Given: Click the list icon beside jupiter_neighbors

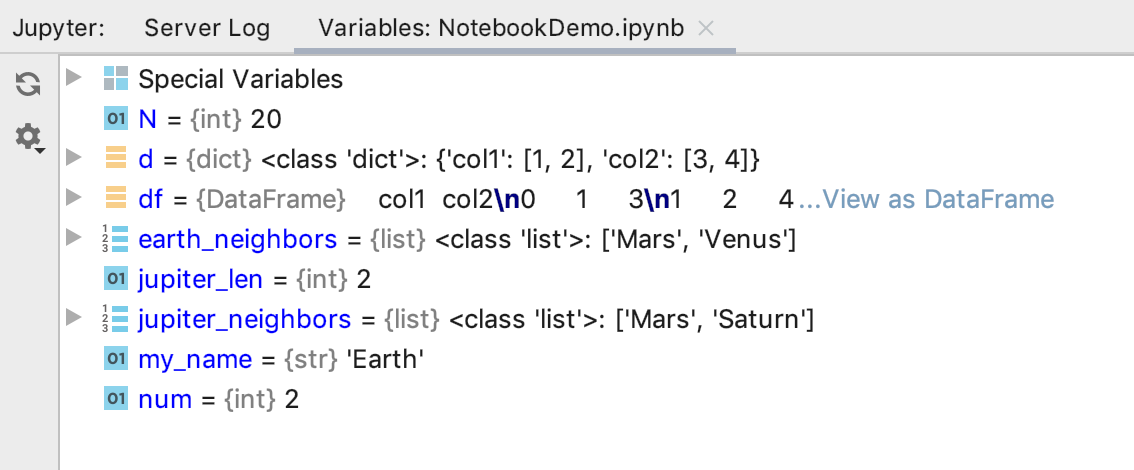Looking at the screenshot, I should (x=116, y=318).
